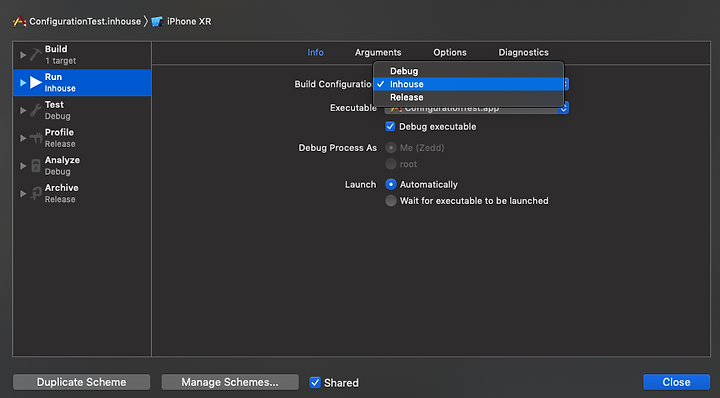720x398 pixels.
Task: Select the Automatically launch radio button
Action: [x=391, y=184]
